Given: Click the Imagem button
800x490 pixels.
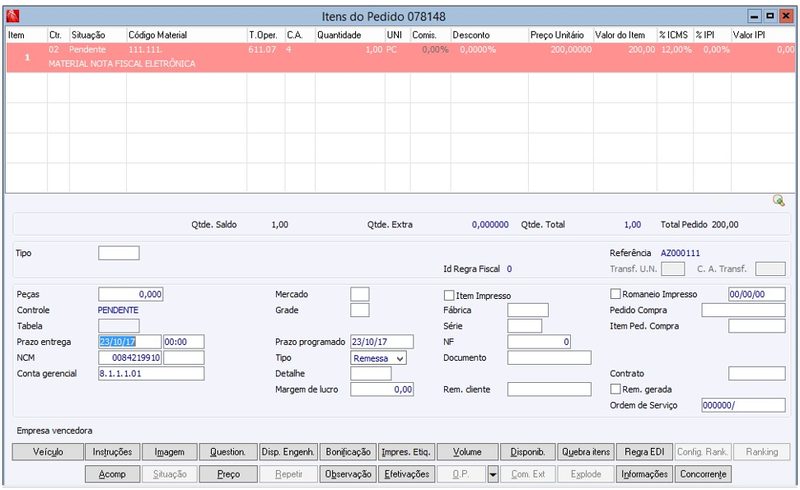Looking at the screenshot, I should click(169, 452).
